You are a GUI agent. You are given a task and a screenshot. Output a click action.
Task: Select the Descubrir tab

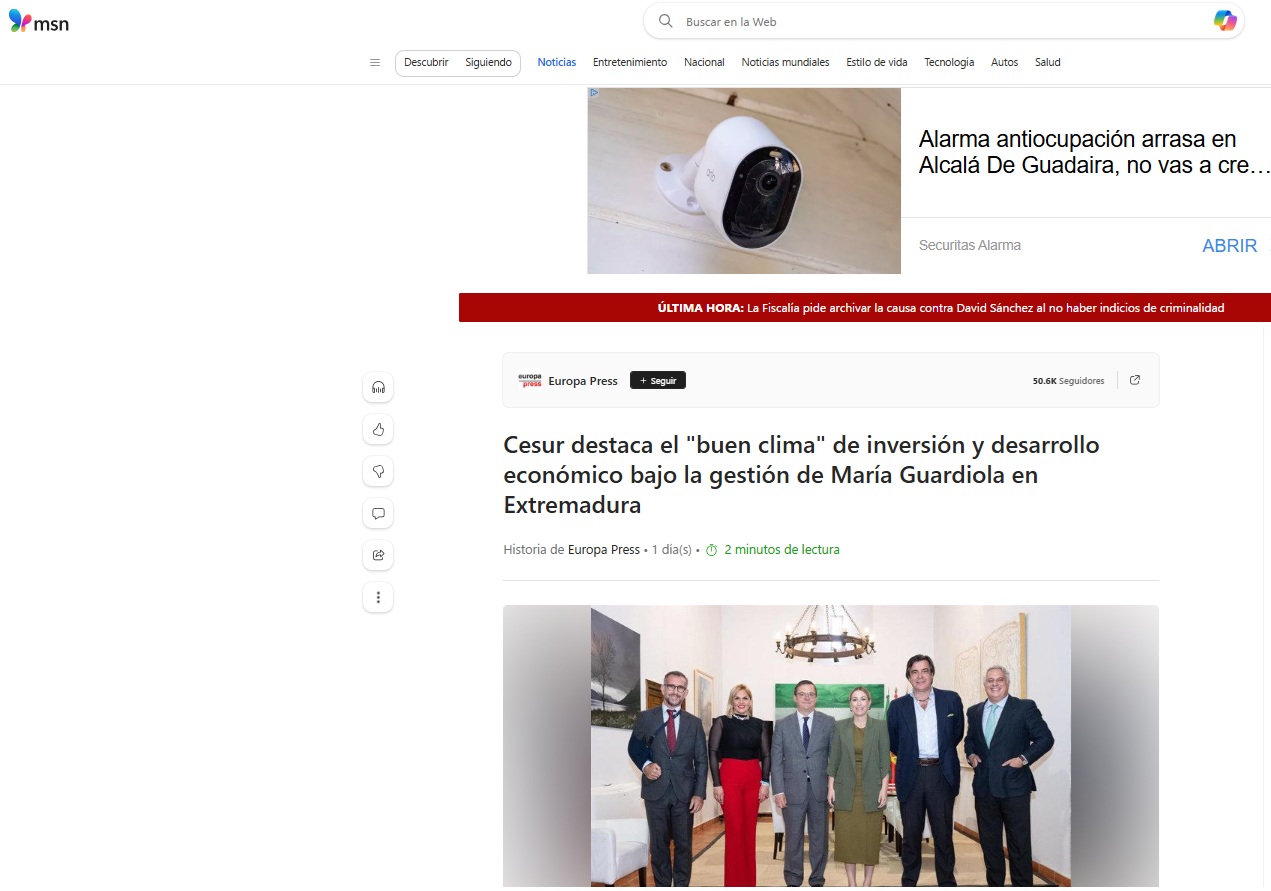(x=426, y=62)
